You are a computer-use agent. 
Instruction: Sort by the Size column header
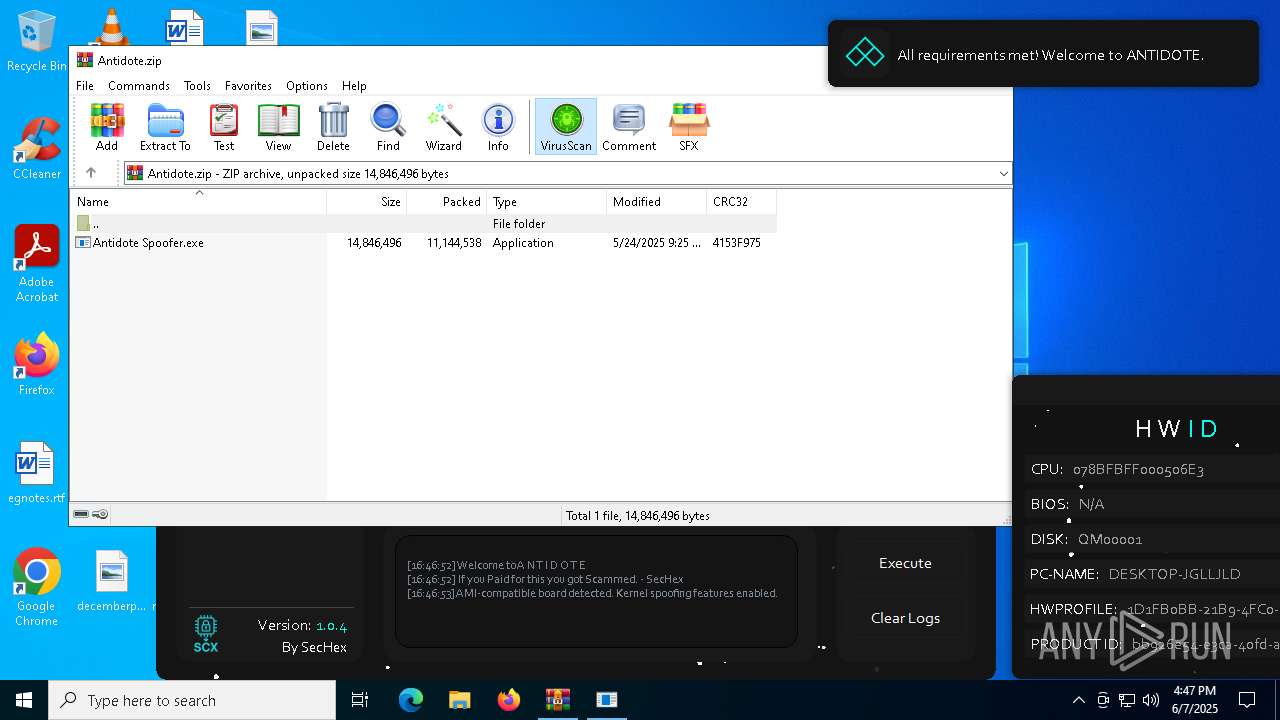[x=367, y=202]
